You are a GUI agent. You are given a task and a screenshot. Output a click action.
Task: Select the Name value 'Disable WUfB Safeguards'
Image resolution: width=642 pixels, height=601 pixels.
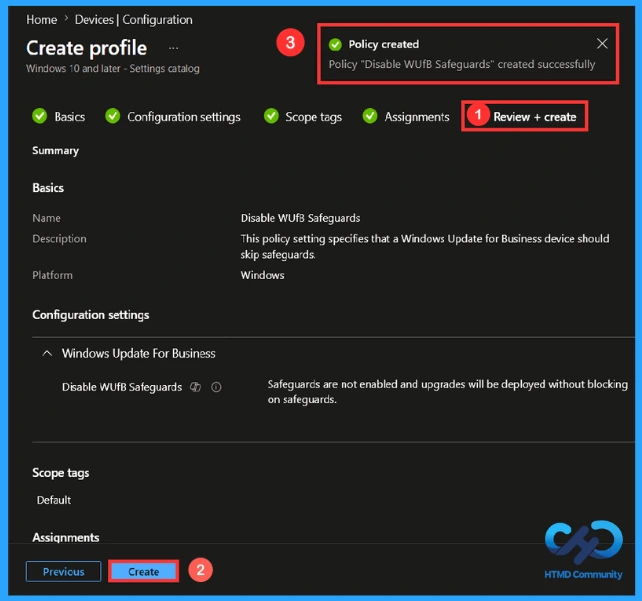point(301,218)
